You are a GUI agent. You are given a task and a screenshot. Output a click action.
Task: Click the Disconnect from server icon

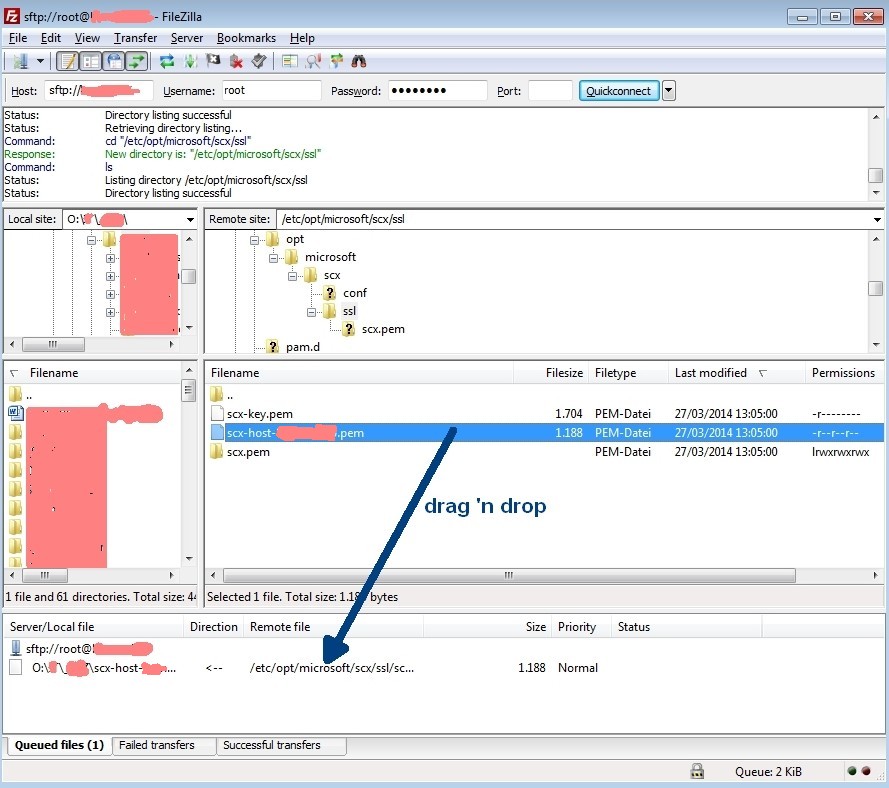[x=236, y=61]
